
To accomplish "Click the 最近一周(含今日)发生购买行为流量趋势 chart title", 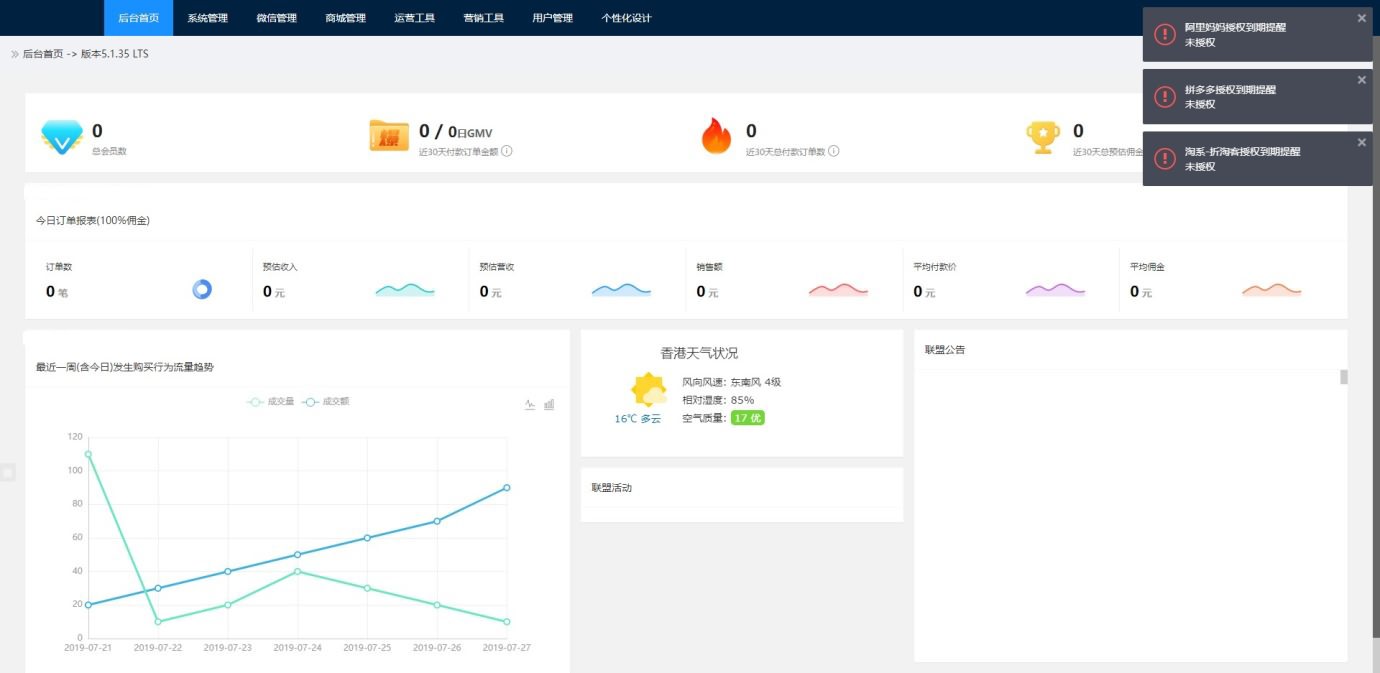I will point(124,367).
